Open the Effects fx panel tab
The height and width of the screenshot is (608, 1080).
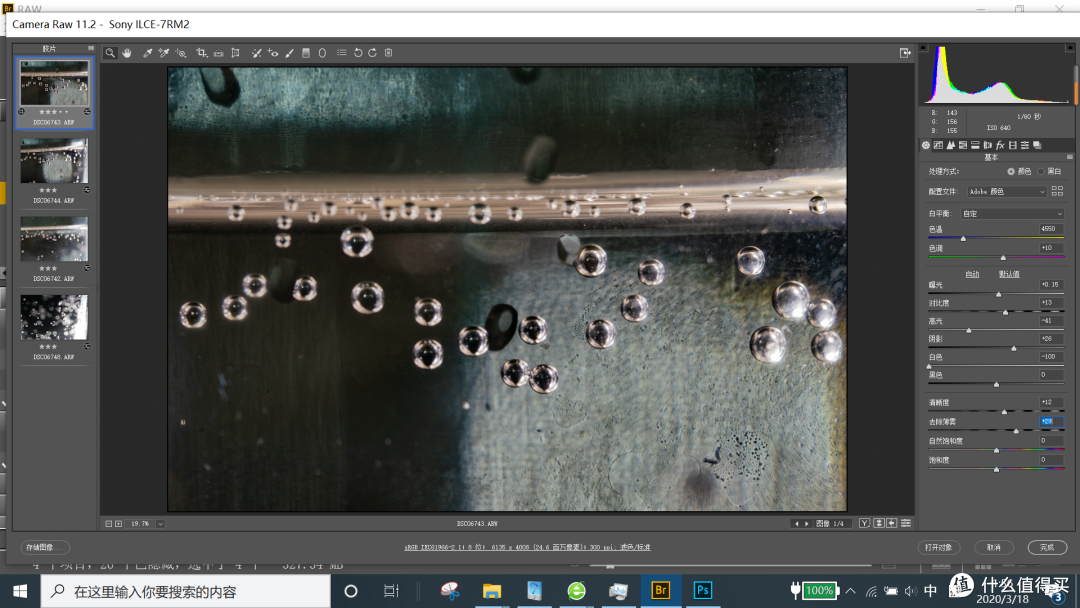coord(1000,145)
